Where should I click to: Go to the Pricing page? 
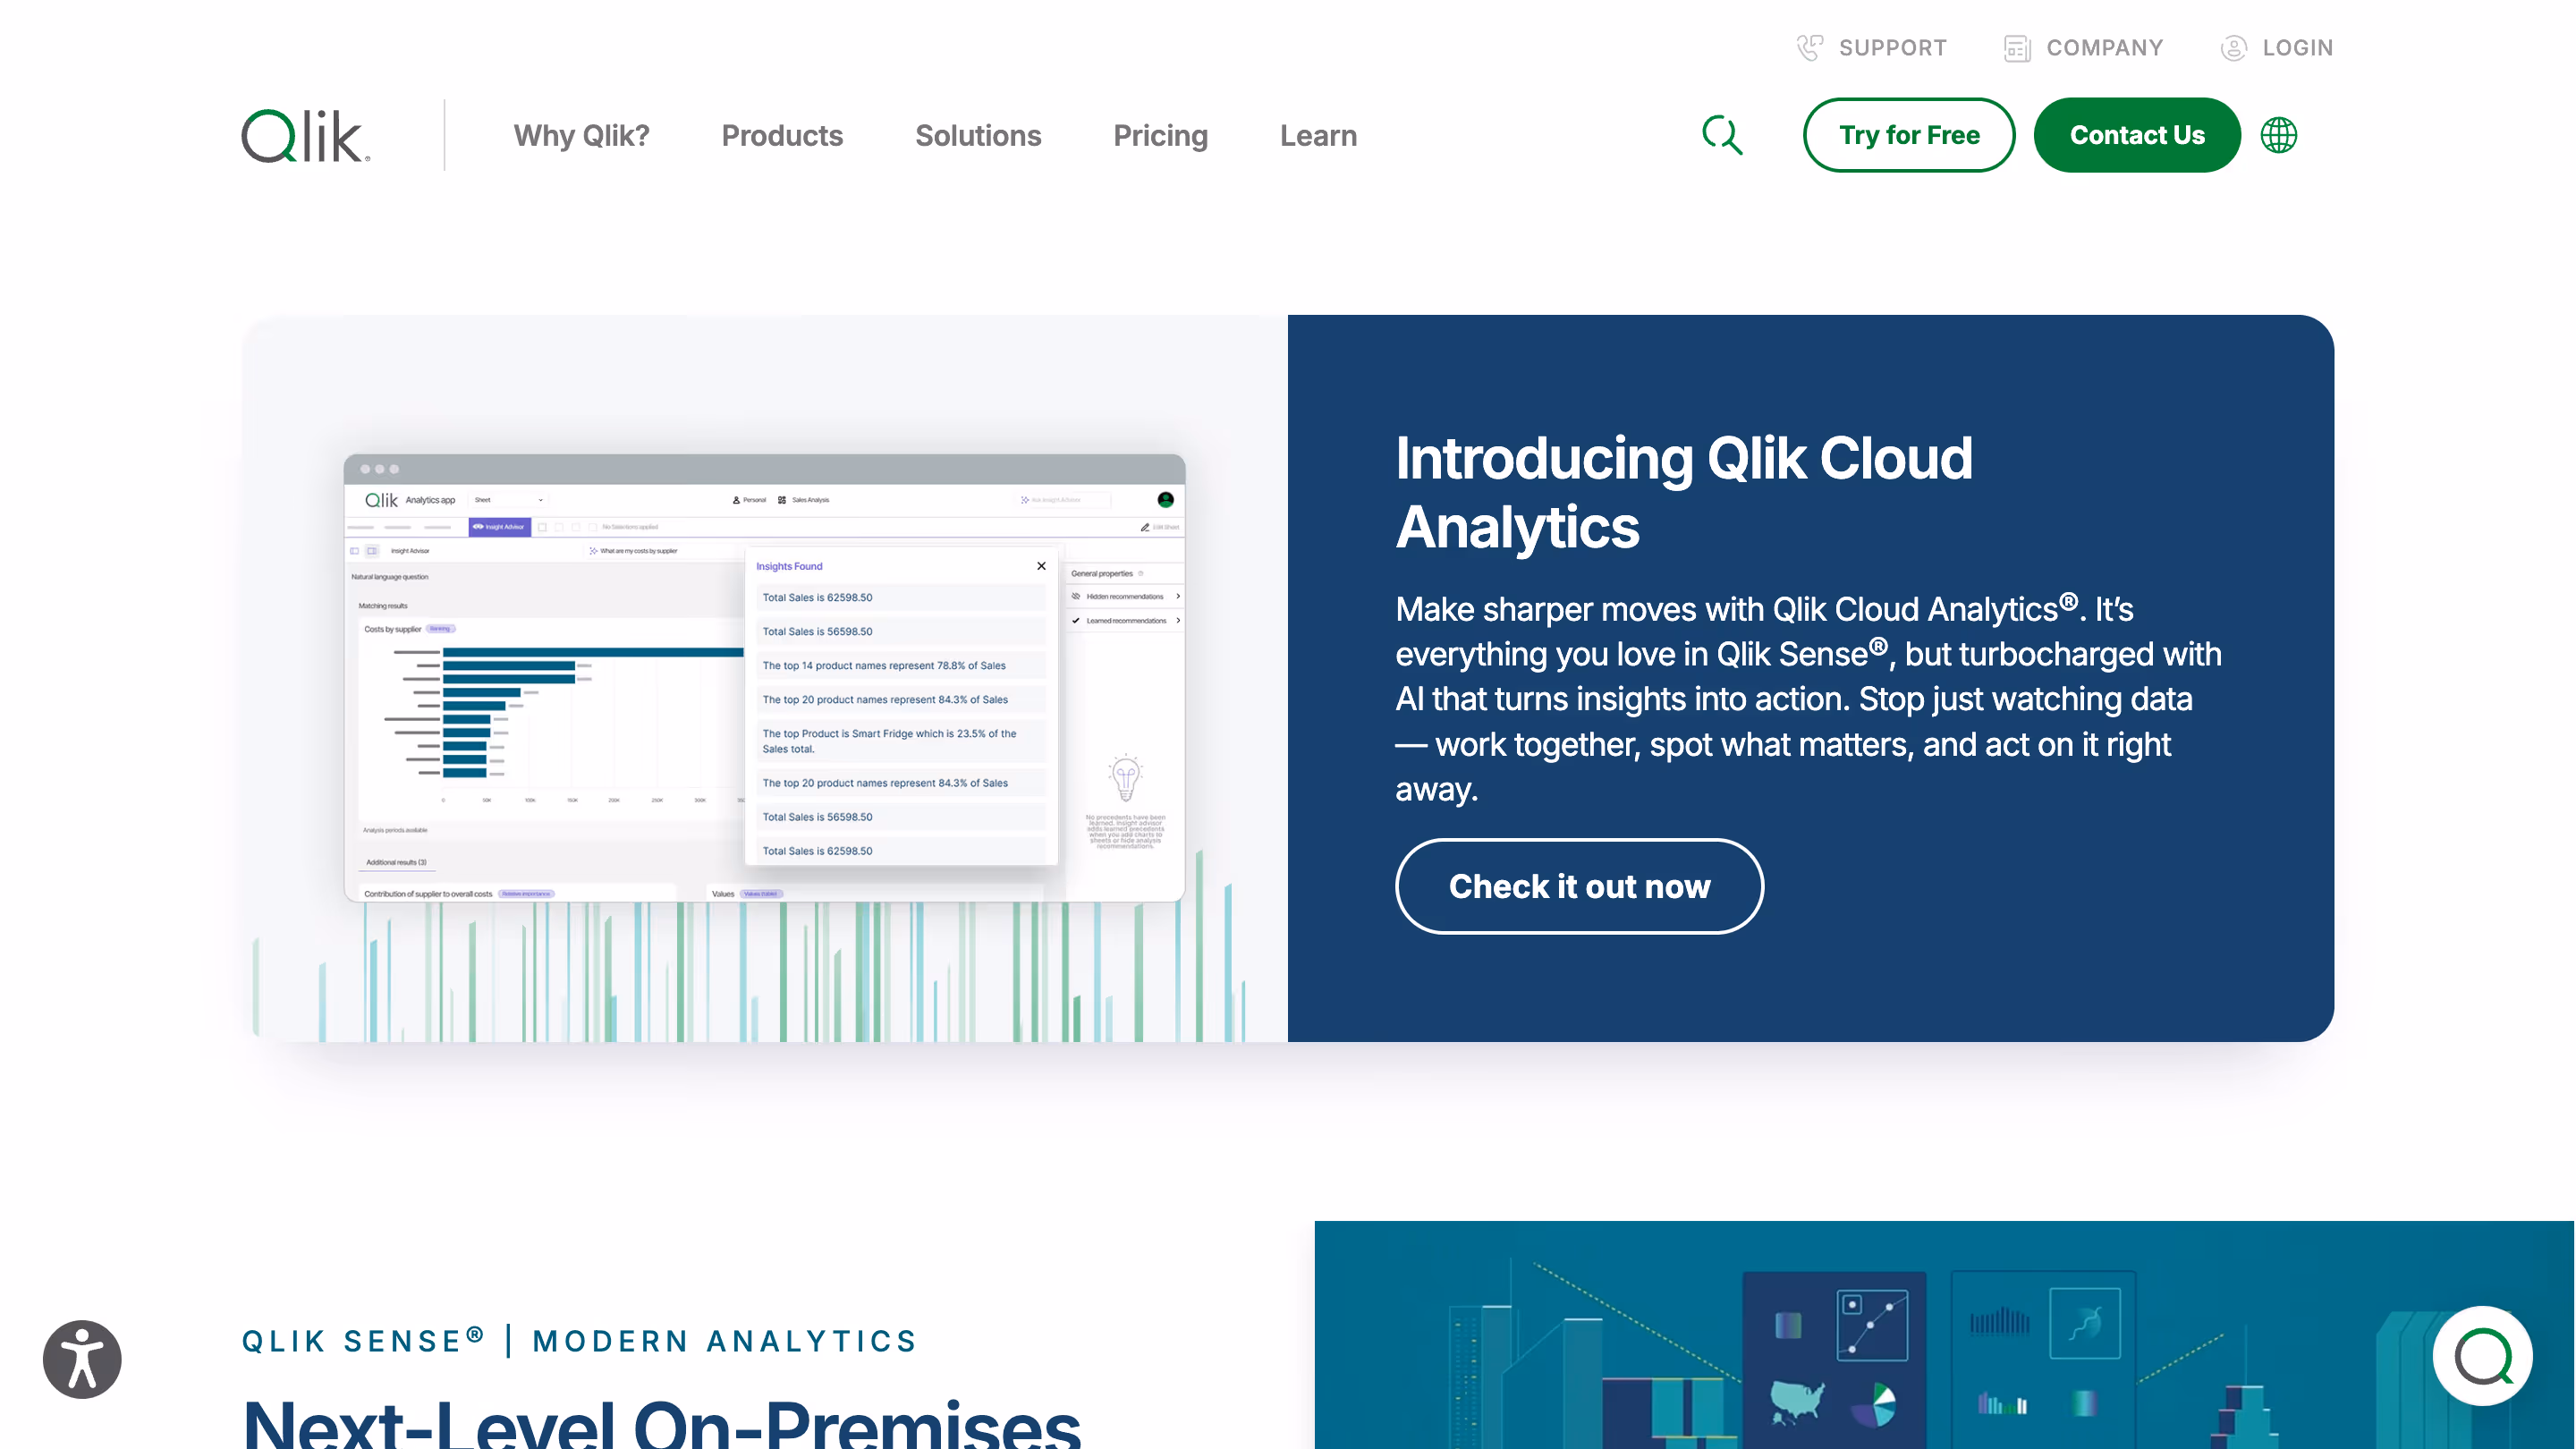coord(1160,135)
